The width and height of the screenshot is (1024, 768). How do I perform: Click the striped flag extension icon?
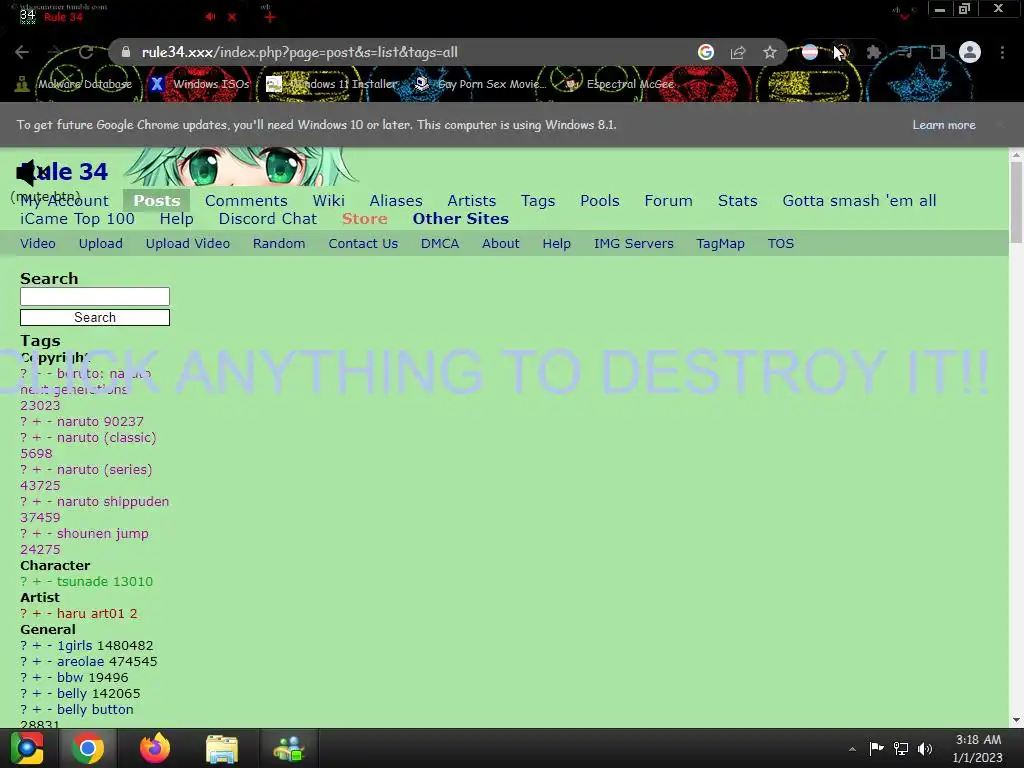[810, 52]
